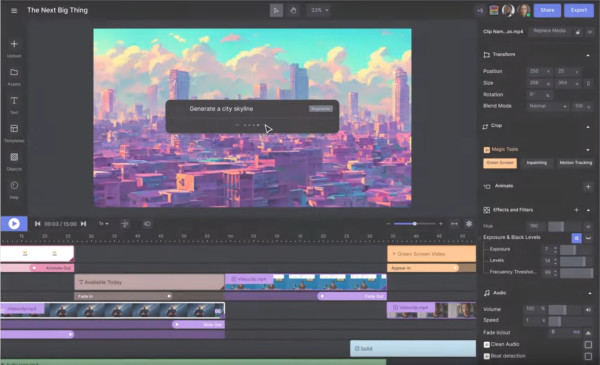Zoom in the timeline with plus

click(x=440, y=223)
